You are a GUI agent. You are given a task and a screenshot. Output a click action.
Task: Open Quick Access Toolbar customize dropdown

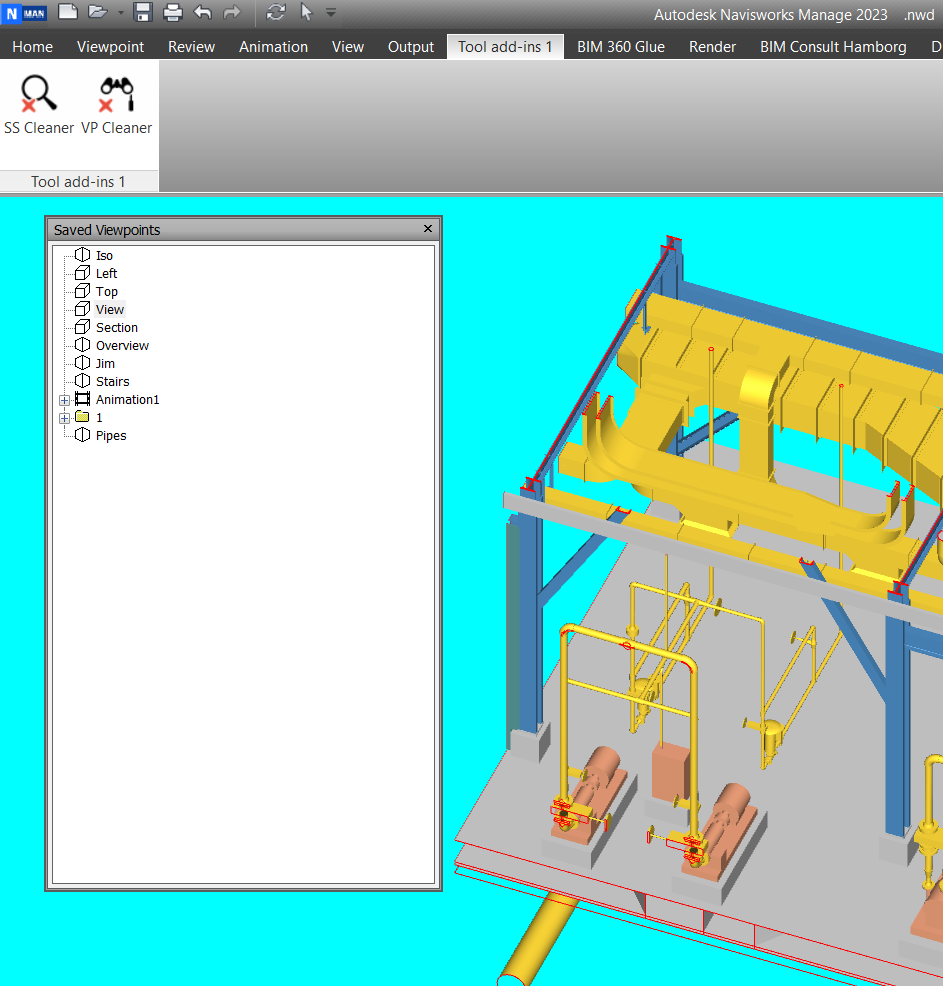(332, 14)
